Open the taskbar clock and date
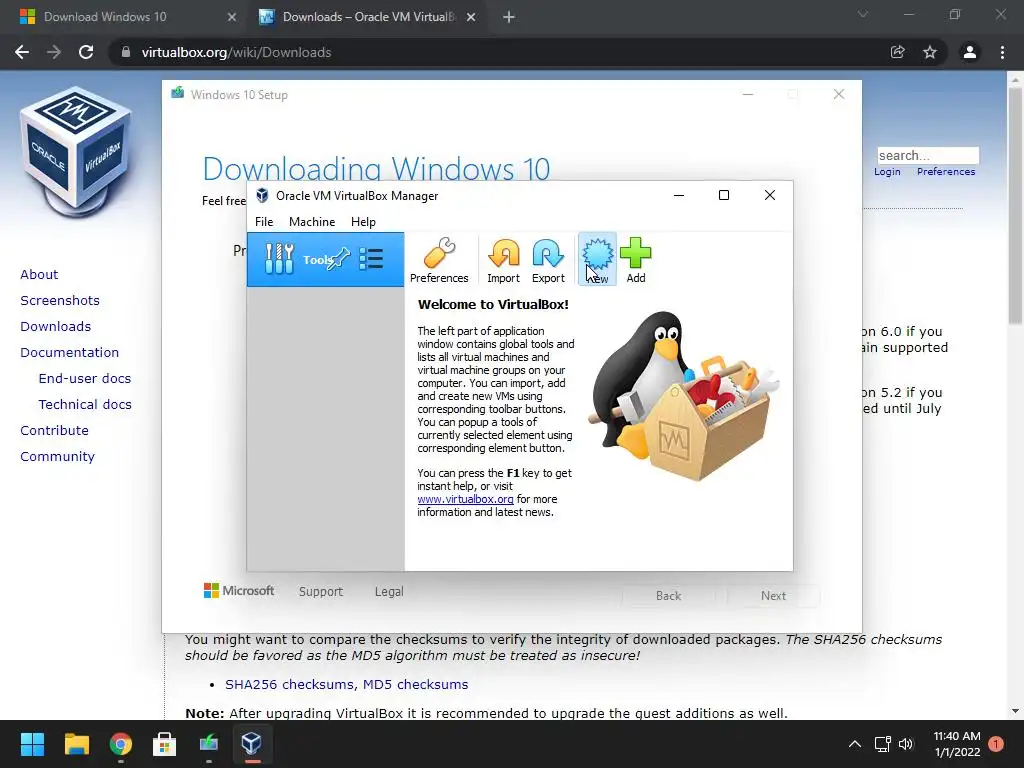 tap(957, 744)
